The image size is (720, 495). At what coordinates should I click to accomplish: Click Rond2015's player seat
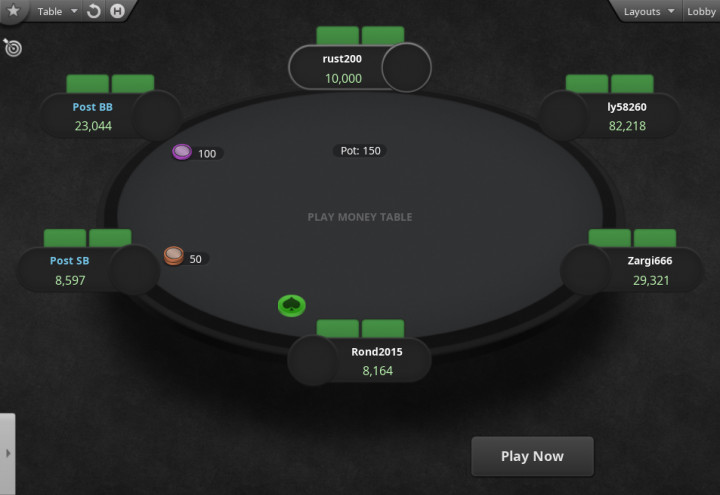(x=359, y=360)
